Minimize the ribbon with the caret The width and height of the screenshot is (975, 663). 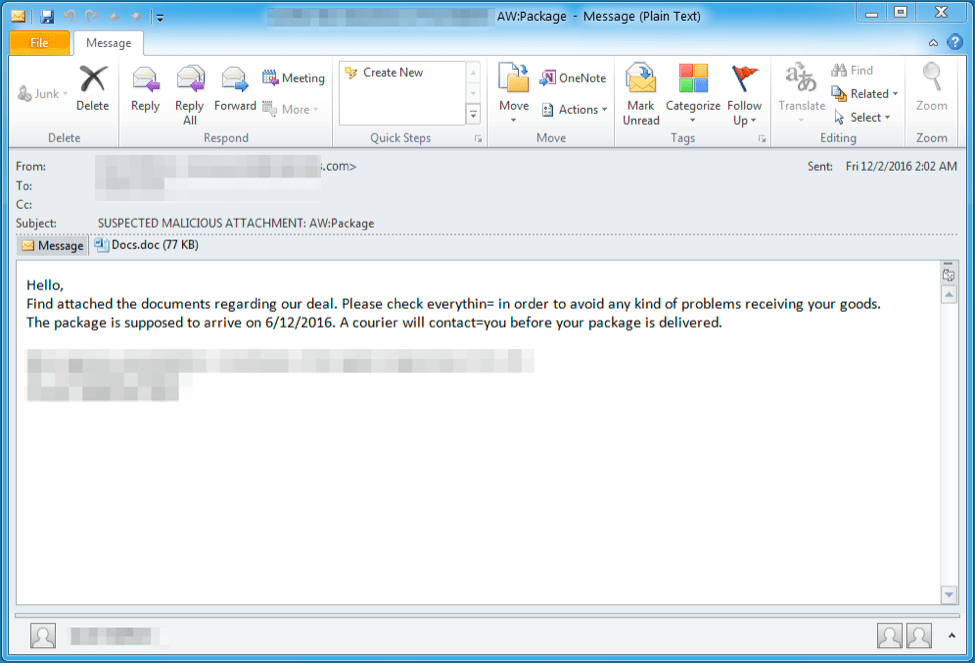pyautogui.click(x=933, y=43)
